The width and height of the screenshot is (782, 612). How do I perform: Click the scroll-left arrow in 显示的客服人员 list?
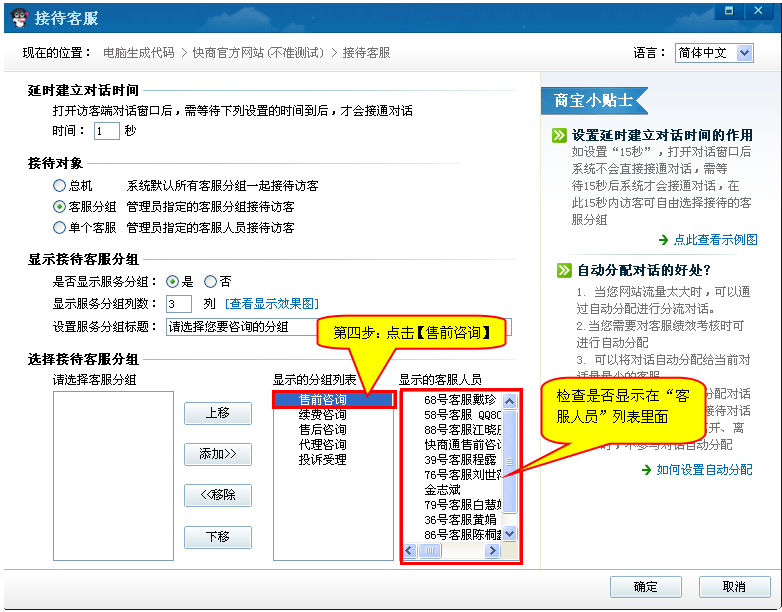410,551
